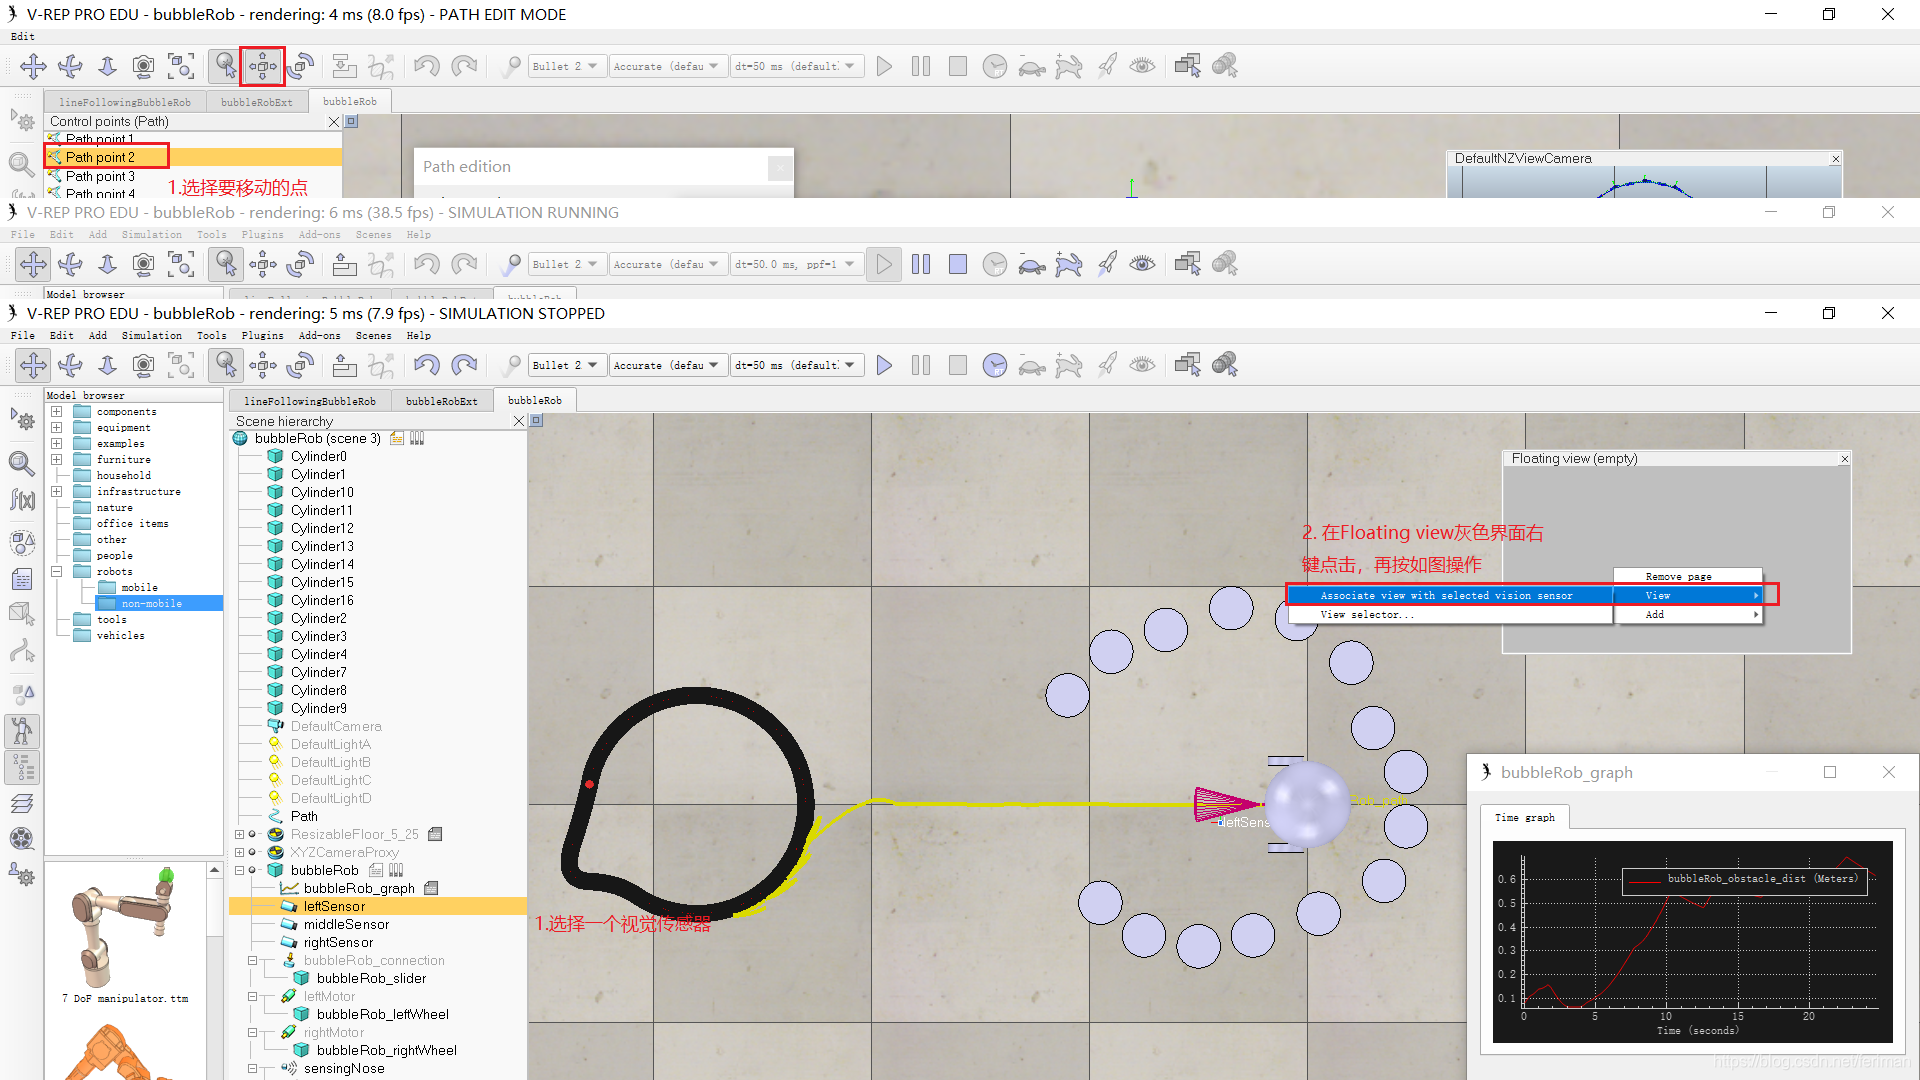Toggle camera angle tool in stopped window
This screenshot has width=1920, height=1080.
pyautogui.click(x=144, y=365)
